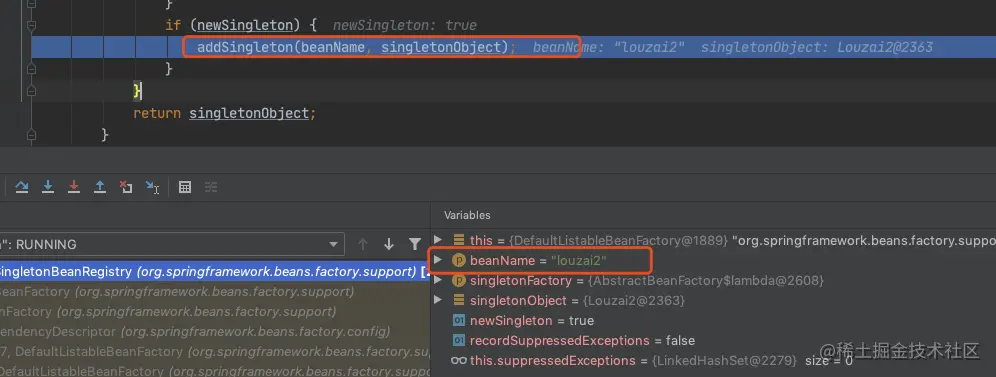Click the object icon beside singletonObject
This screenshot has height=377, width=996.
click(x=459, y=300)
